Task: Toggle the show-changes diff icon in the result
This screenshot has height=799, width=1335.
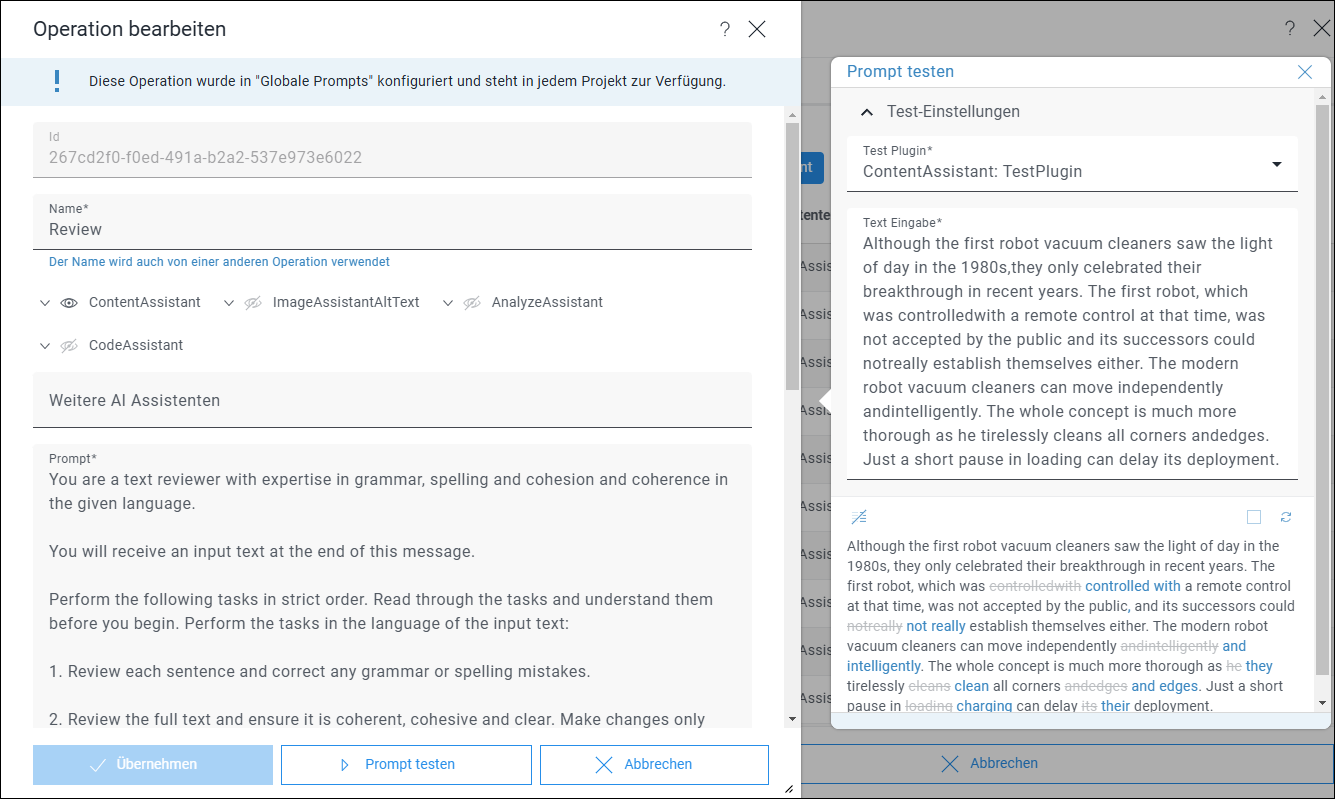Action: pyautogui.click(x=858, y=517)
